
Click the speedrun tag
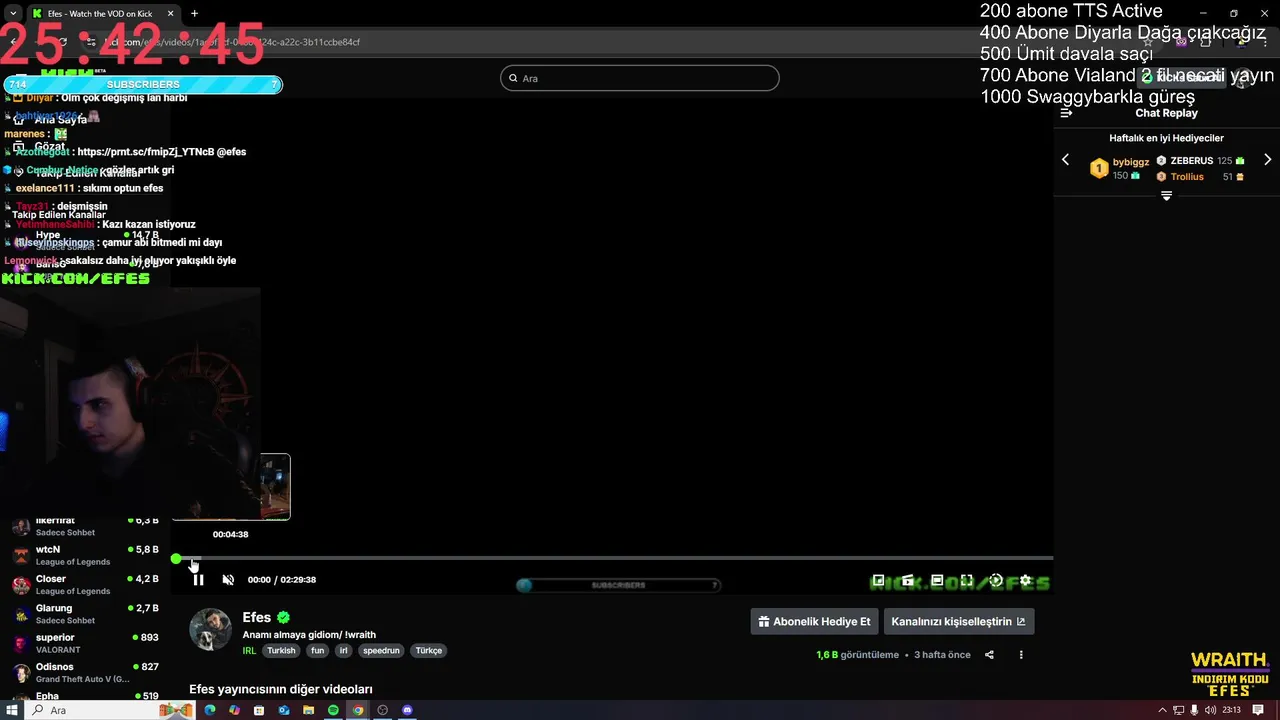click(x=381, y=650)
